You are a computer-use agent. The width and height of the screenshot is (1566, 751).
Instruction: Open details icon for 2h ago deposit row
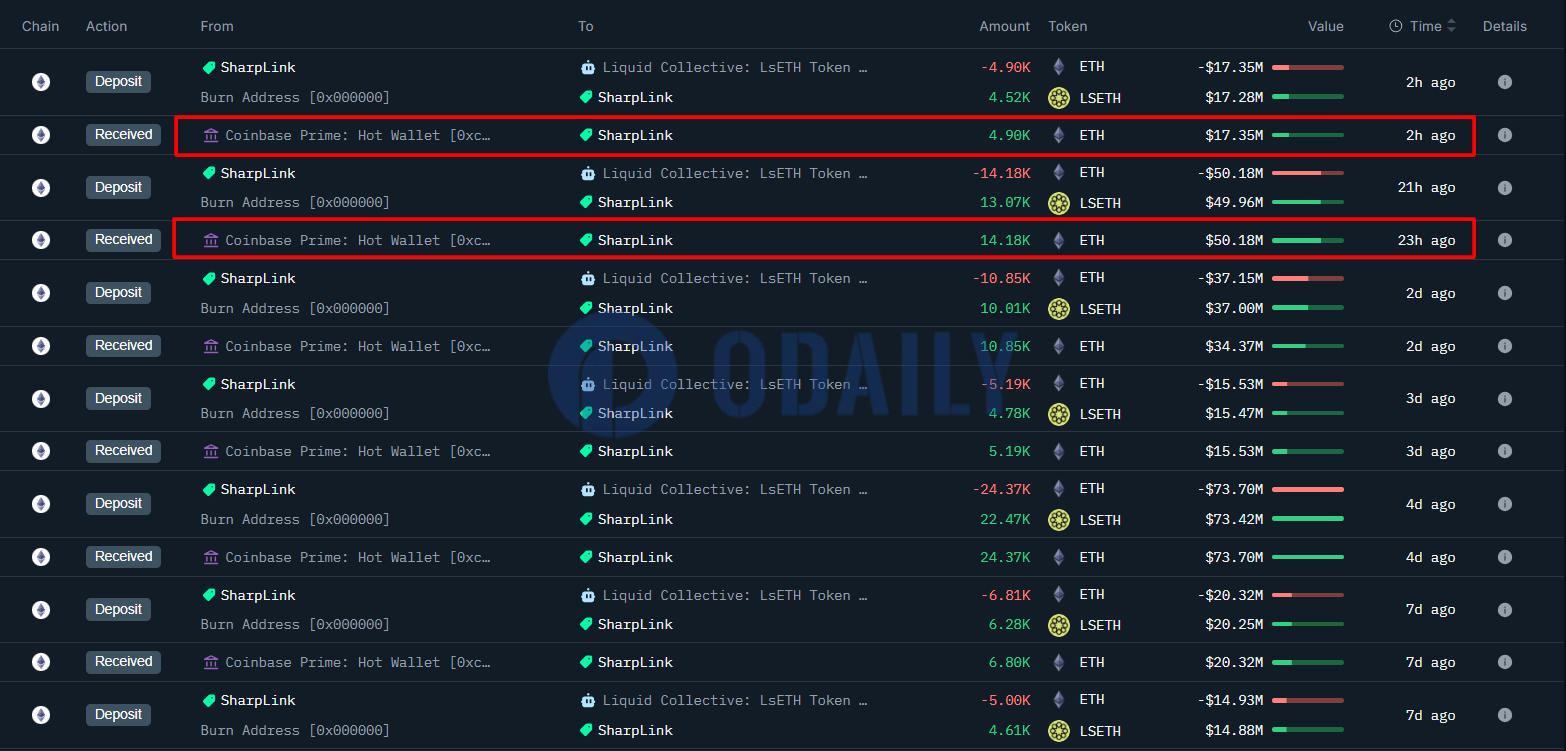1504,82
